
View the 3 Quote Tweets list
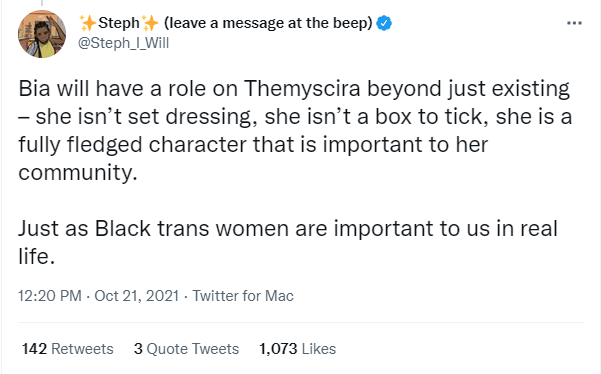coord(186,349)
